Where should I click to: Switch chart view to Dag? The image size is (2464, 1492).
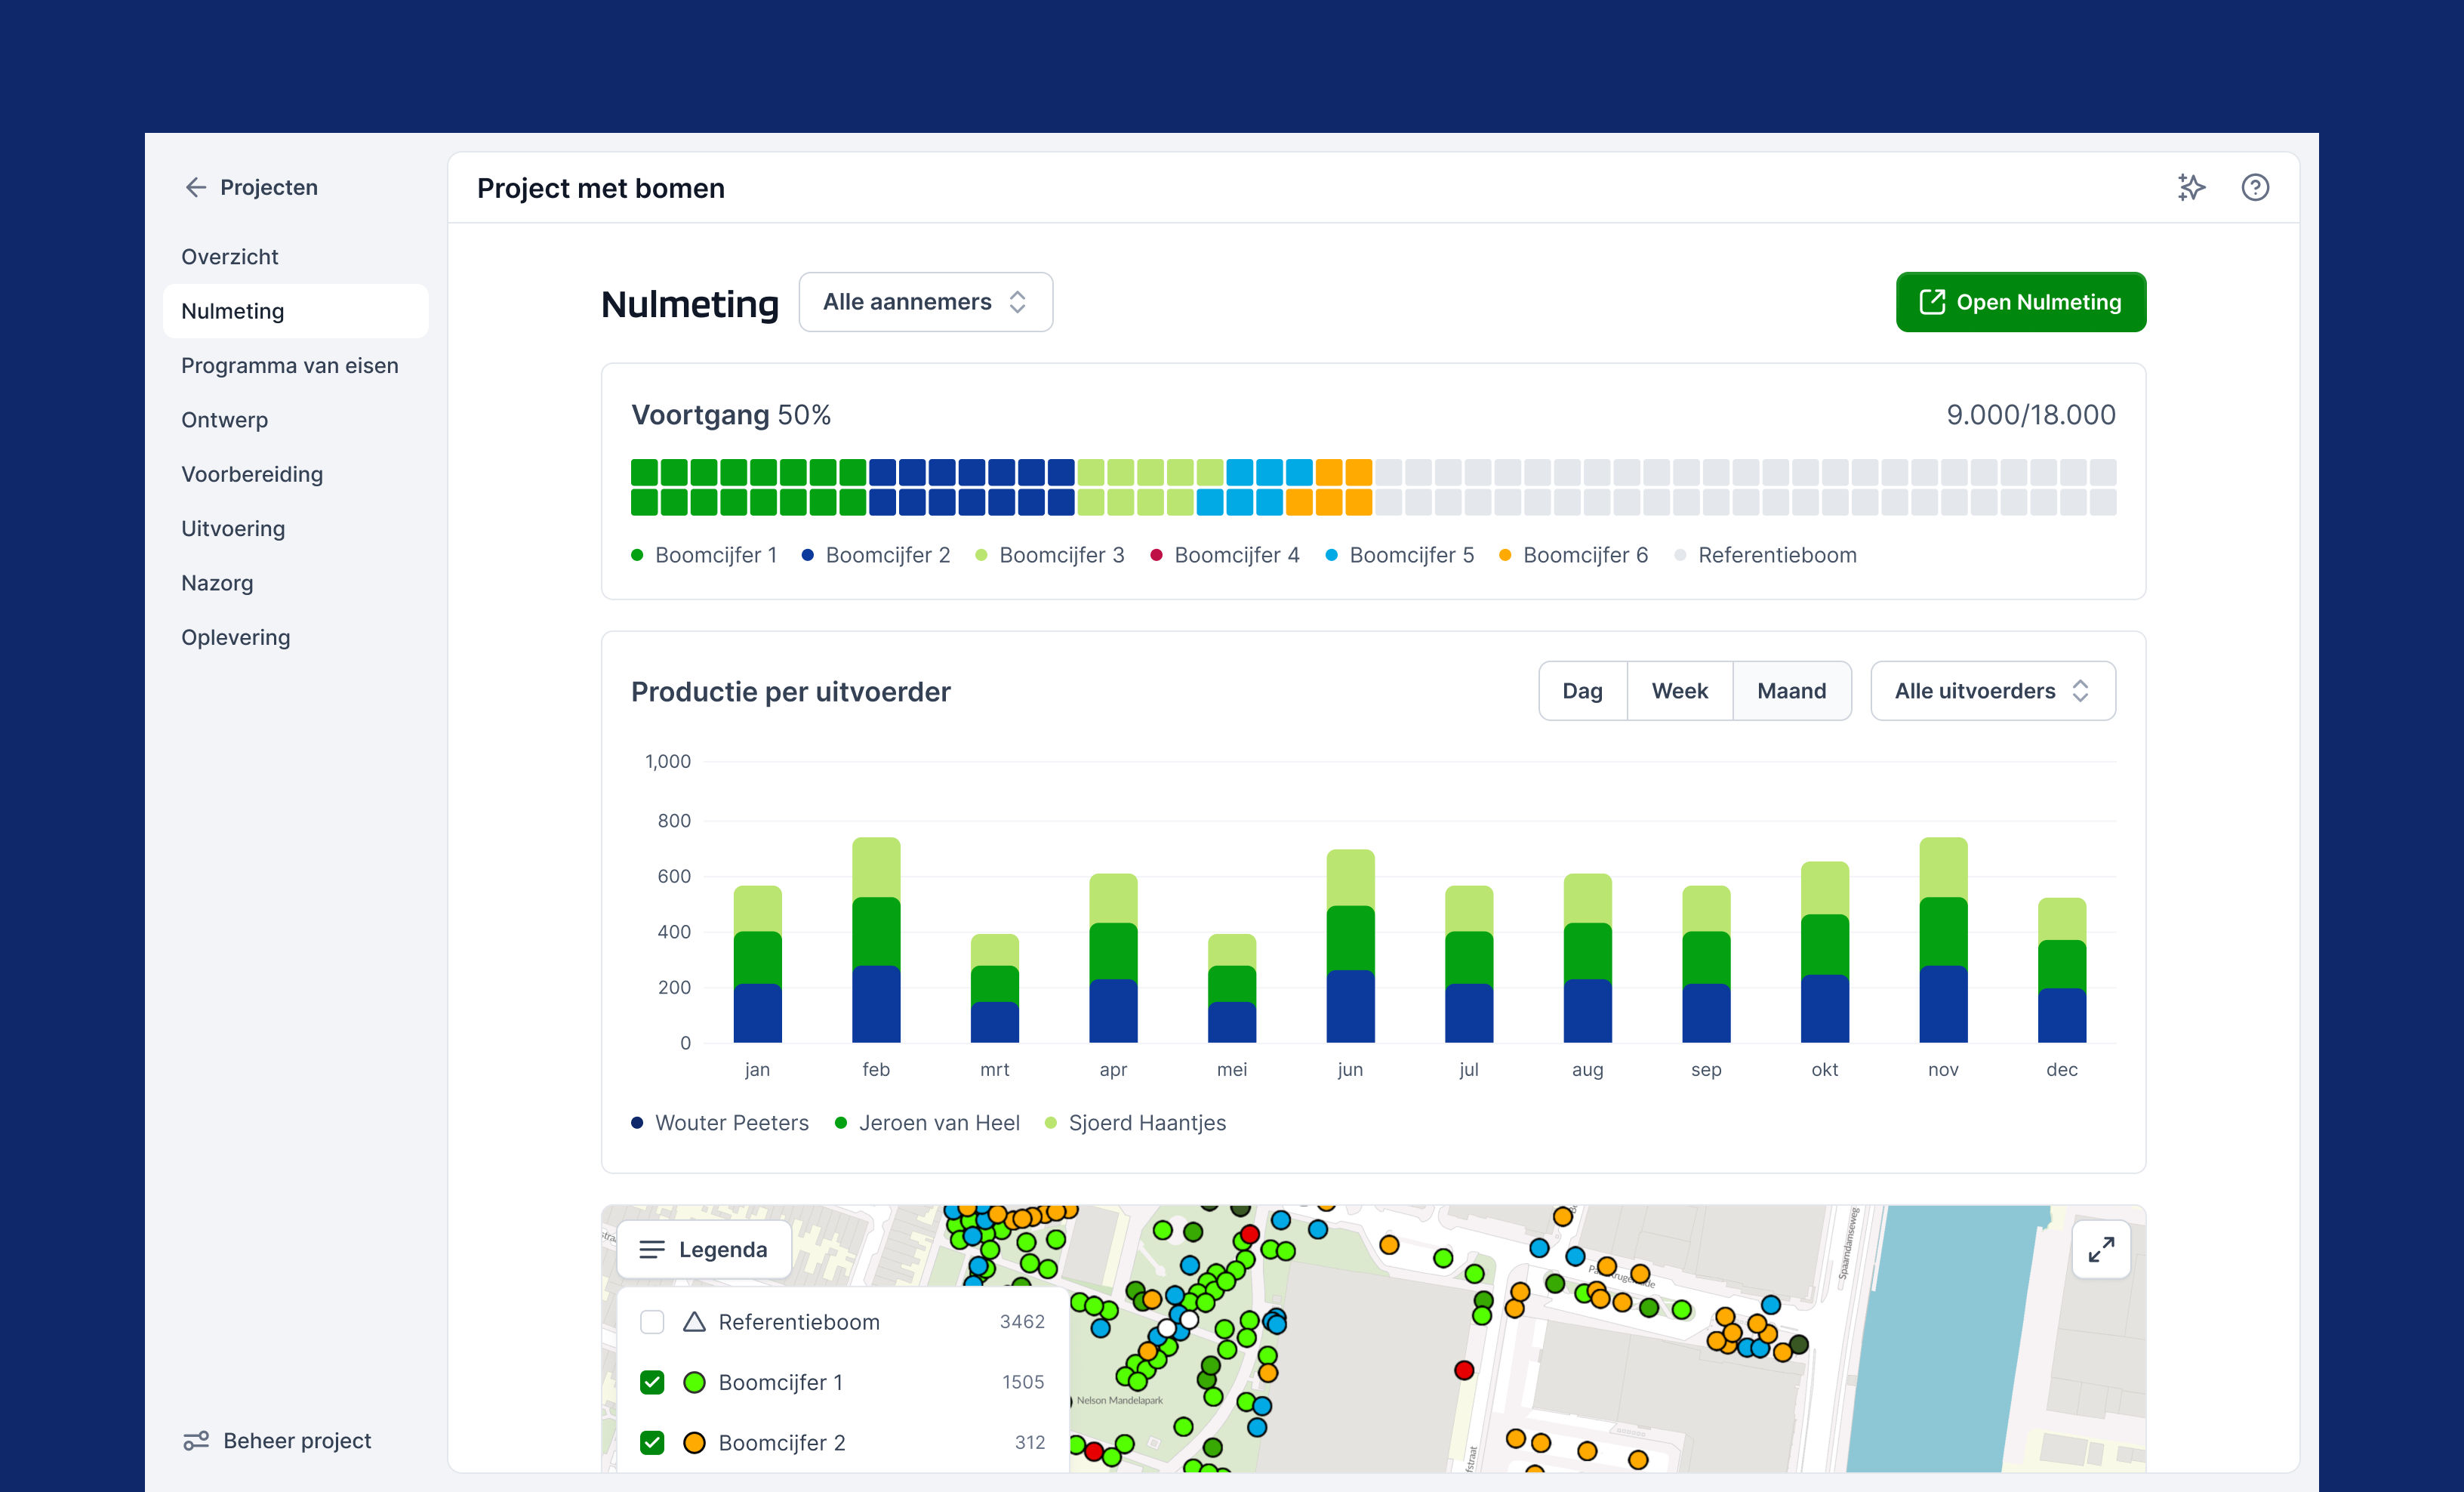[1582, 691]
